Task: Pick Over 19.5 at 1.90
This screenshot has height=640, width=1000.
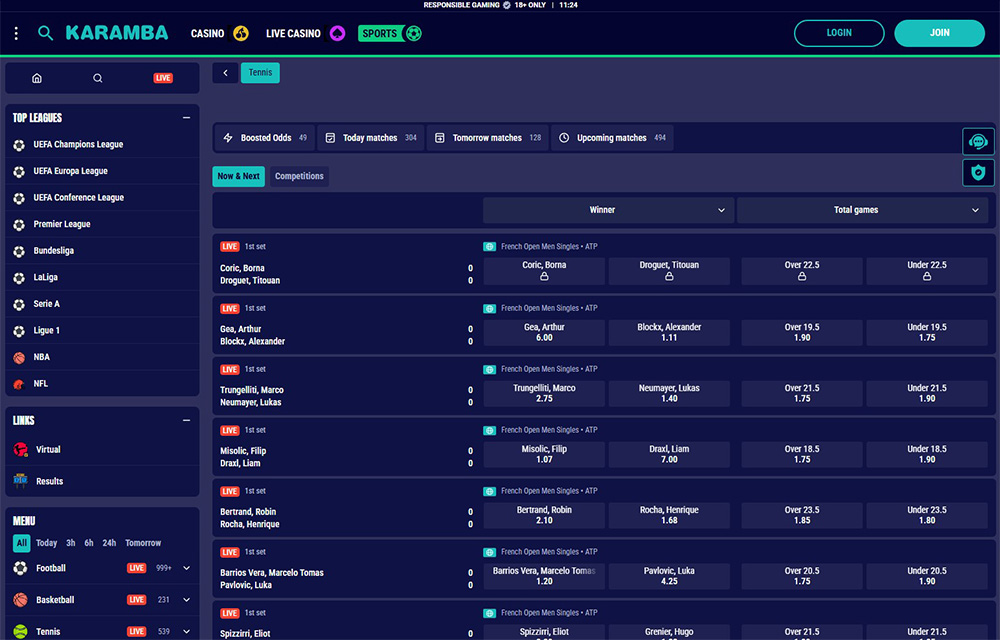Action: tap(802, 333)
